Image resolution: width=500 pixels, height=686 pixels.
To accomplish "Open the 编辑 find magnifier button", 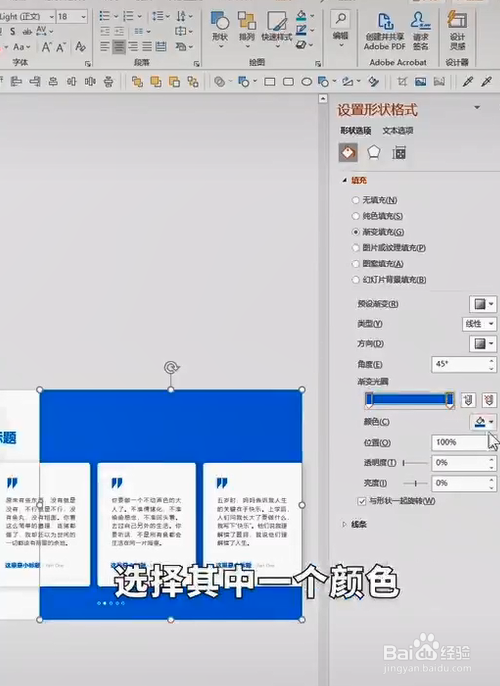I will point(340,27).
